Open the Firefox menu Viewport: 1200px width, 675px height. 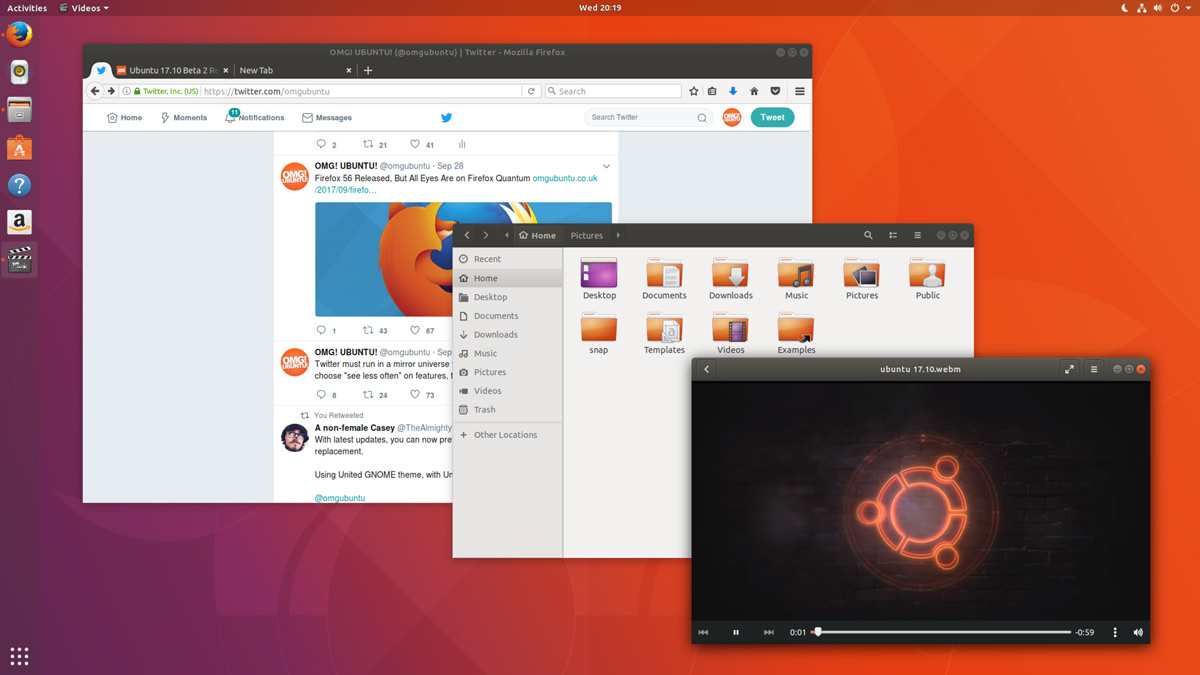[x=798, y=90]
